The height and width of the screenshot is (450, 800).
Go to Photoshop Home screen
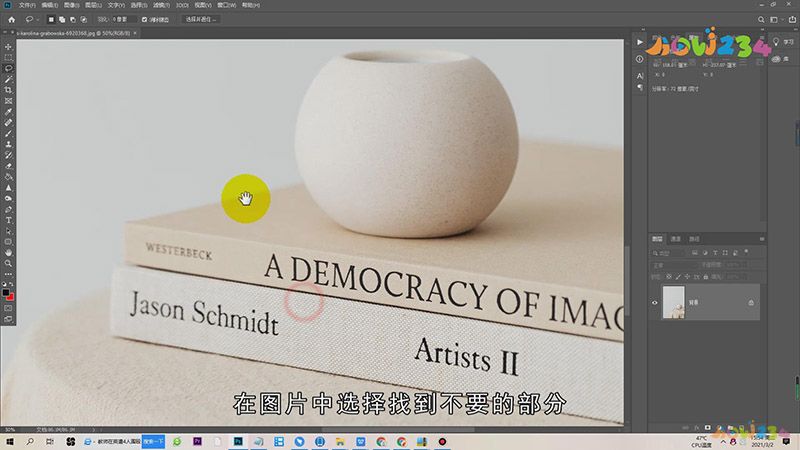coord(11,19)
